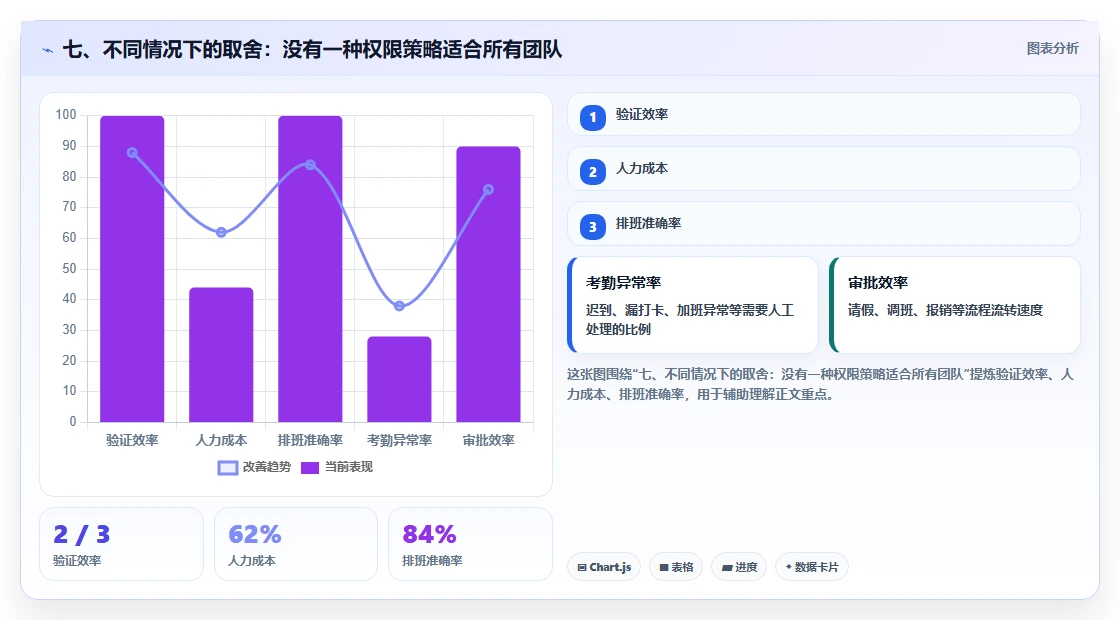Click the summary paragraph starting 这张图围绕
Screen dimensions: 1120x620
click(821, 384)
